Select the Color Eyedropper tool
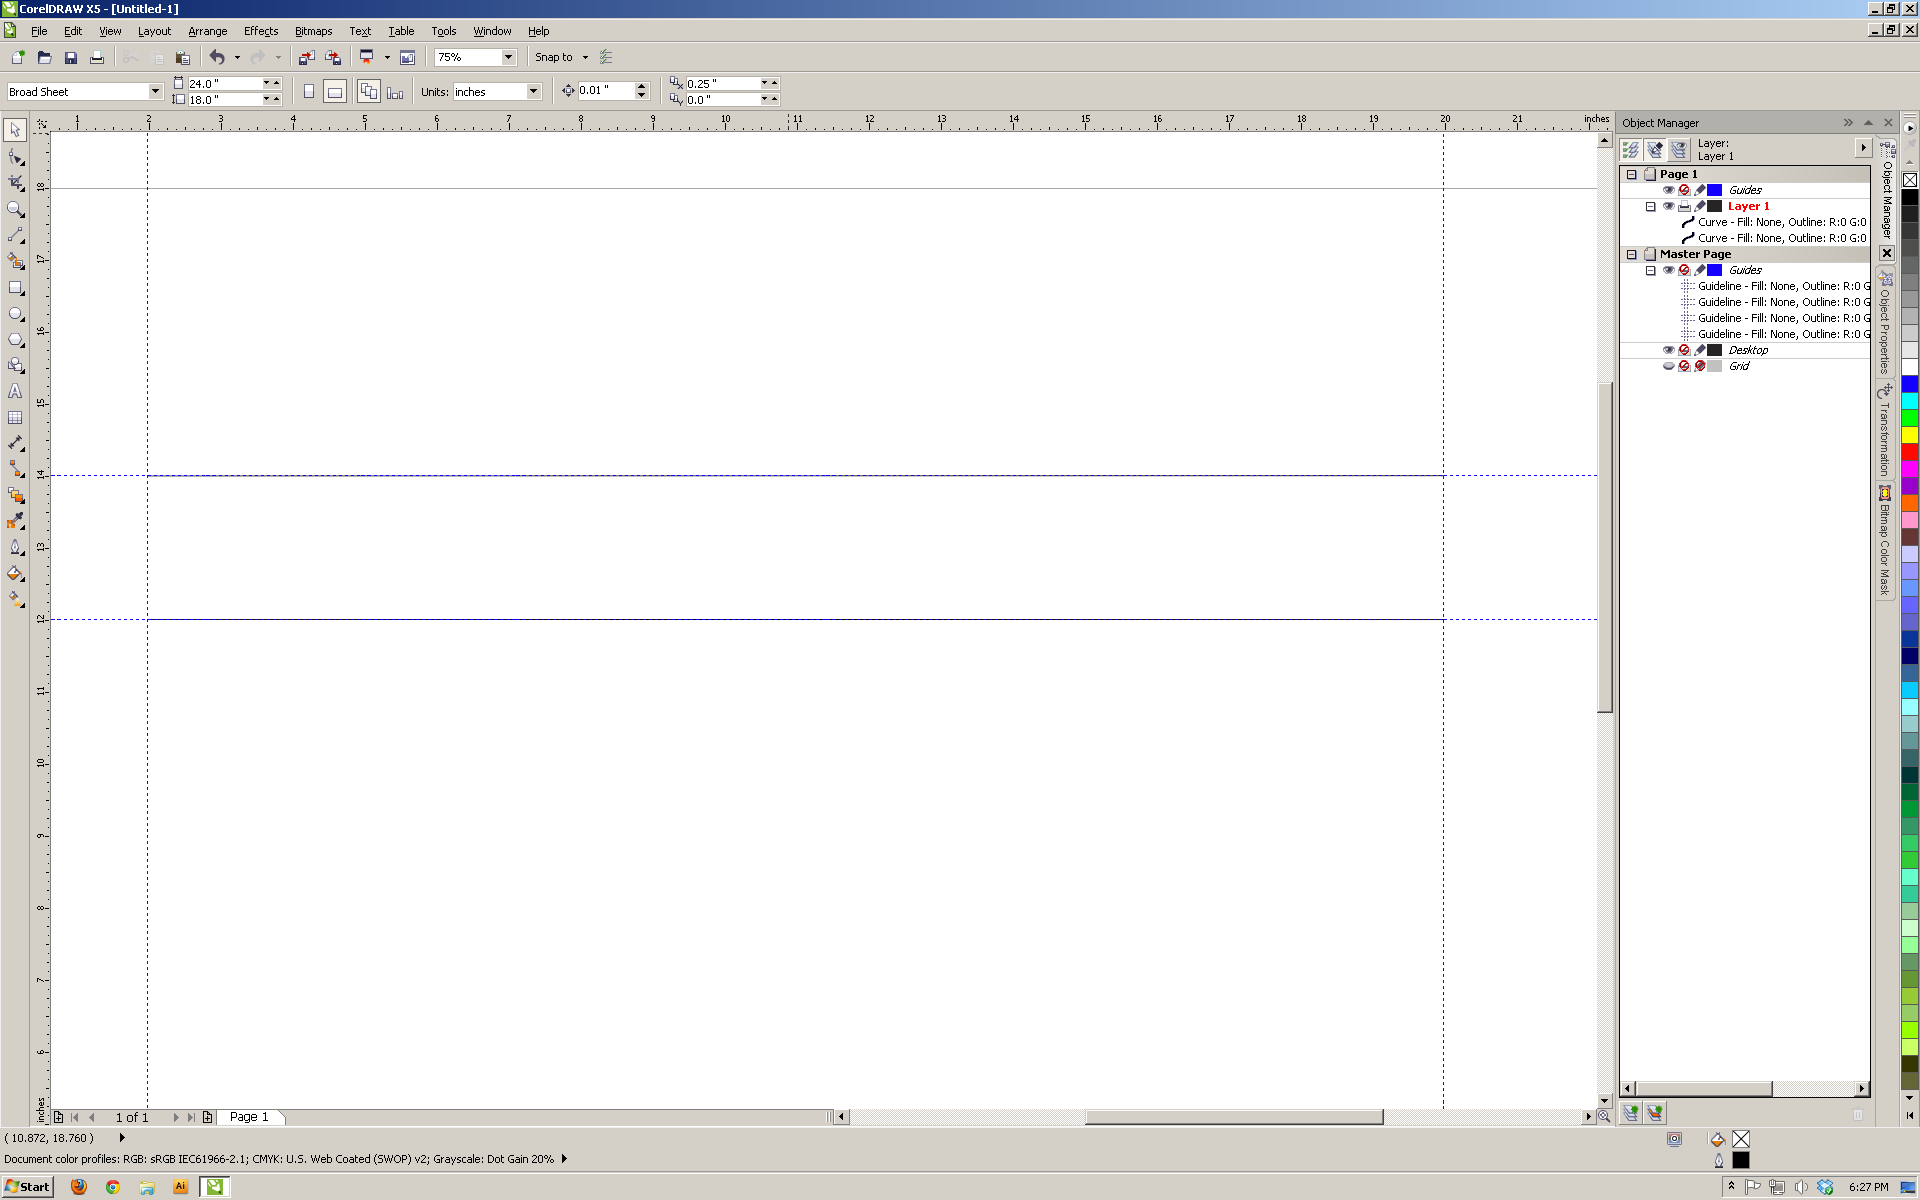Viewport: 1920px width, 1200px height. (15, 521)
